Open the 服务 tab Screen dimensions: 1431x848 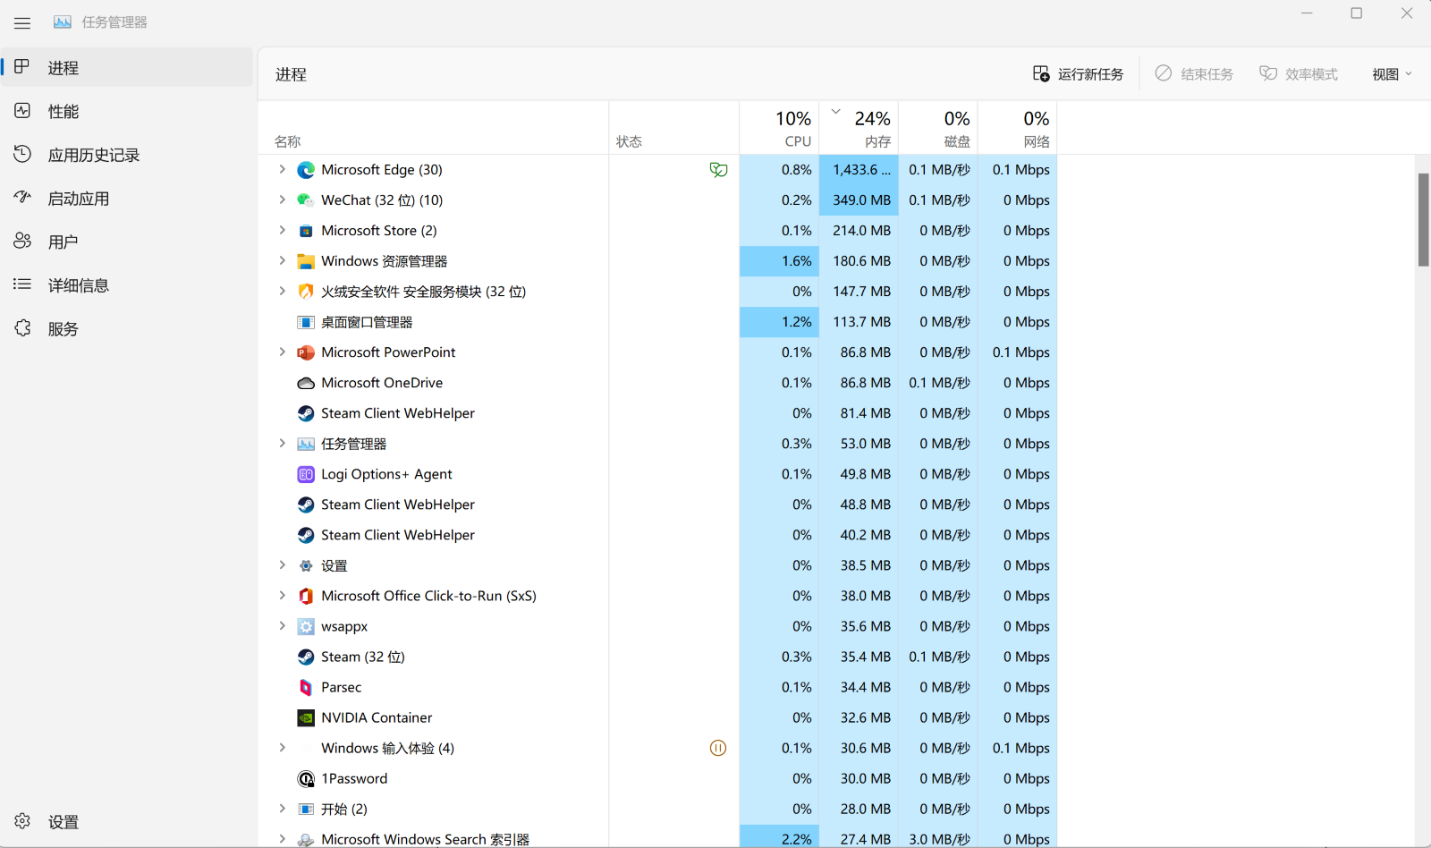coord(128,329)
